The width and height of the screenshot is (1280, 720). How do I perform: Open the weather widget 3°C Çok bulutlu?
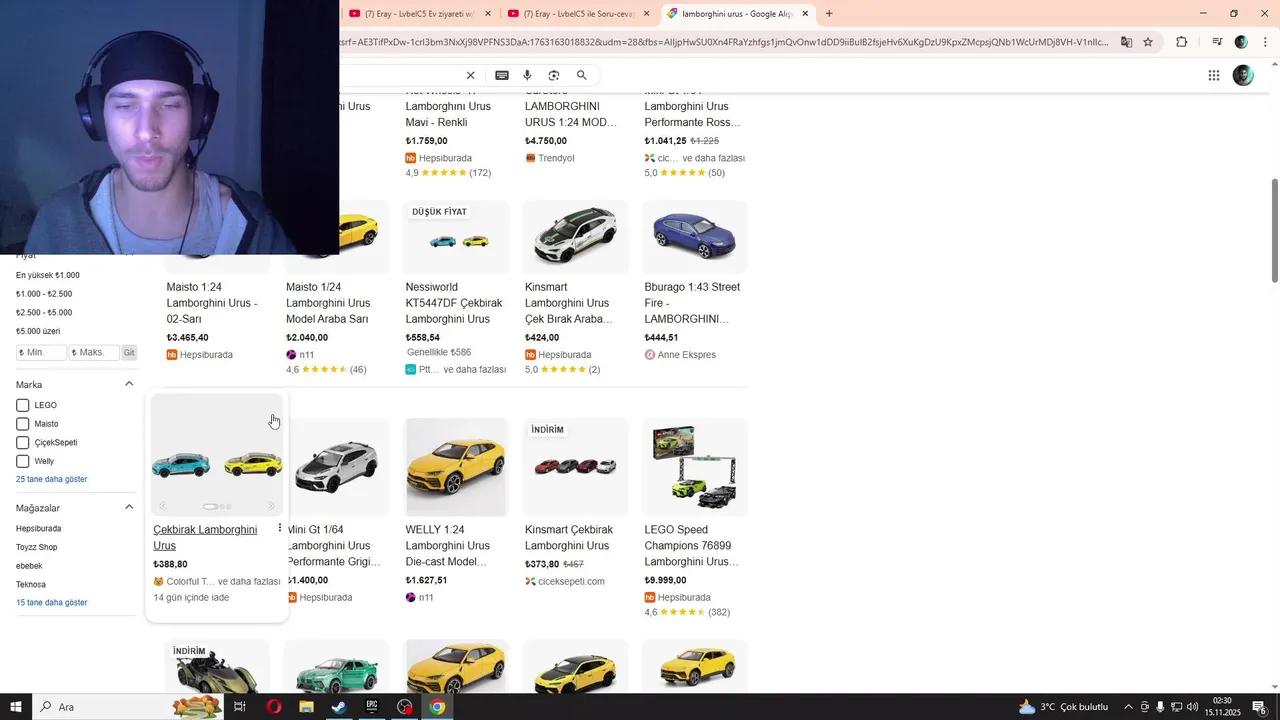click(1063, 707)
